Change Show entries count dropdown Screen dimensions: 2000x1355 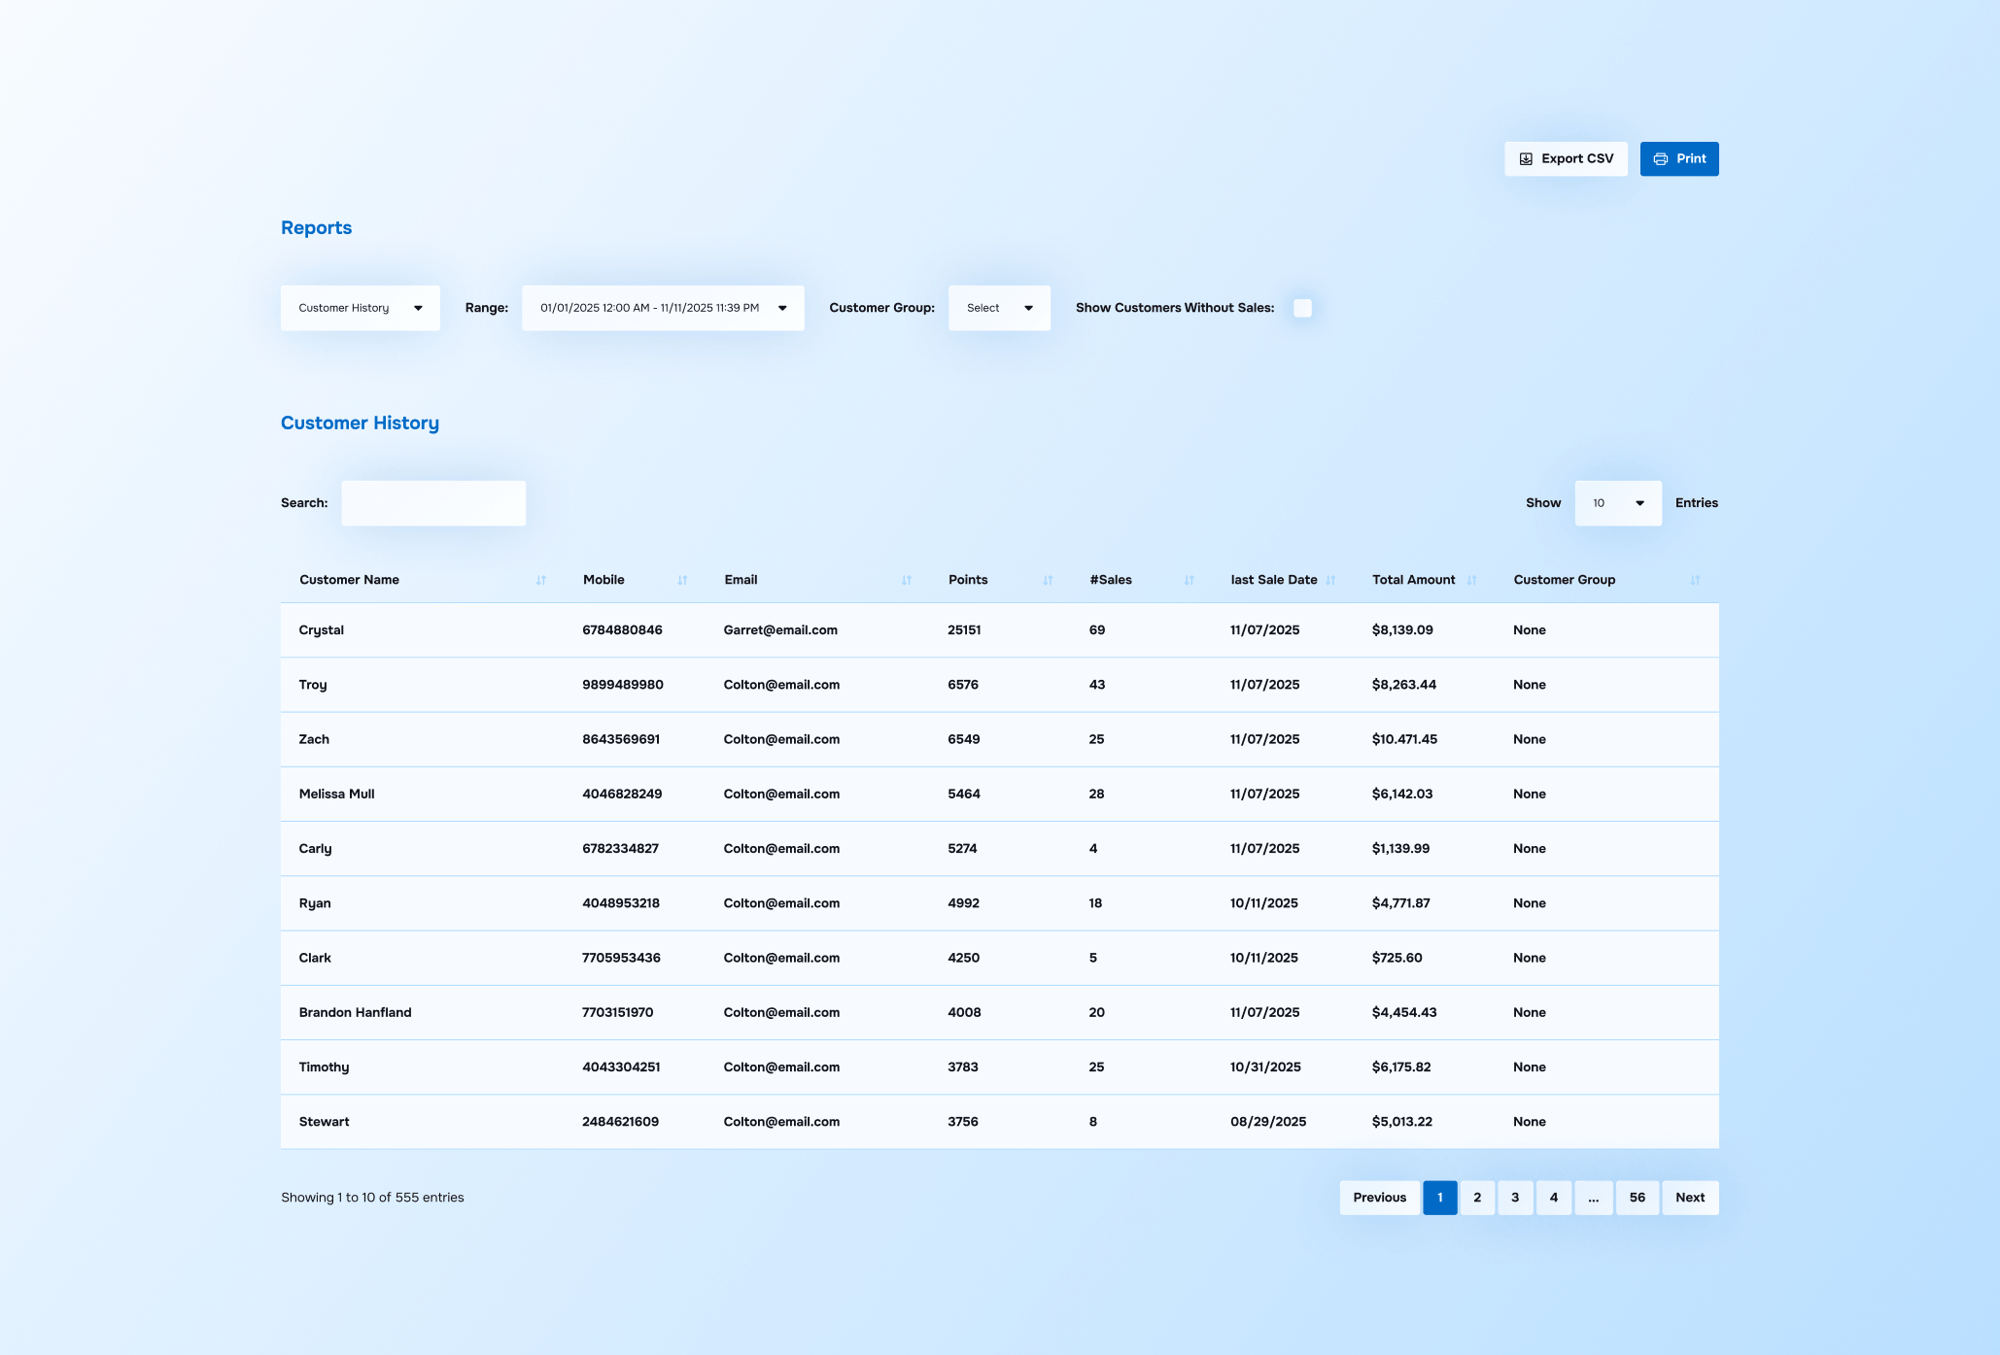(1617, 503)
